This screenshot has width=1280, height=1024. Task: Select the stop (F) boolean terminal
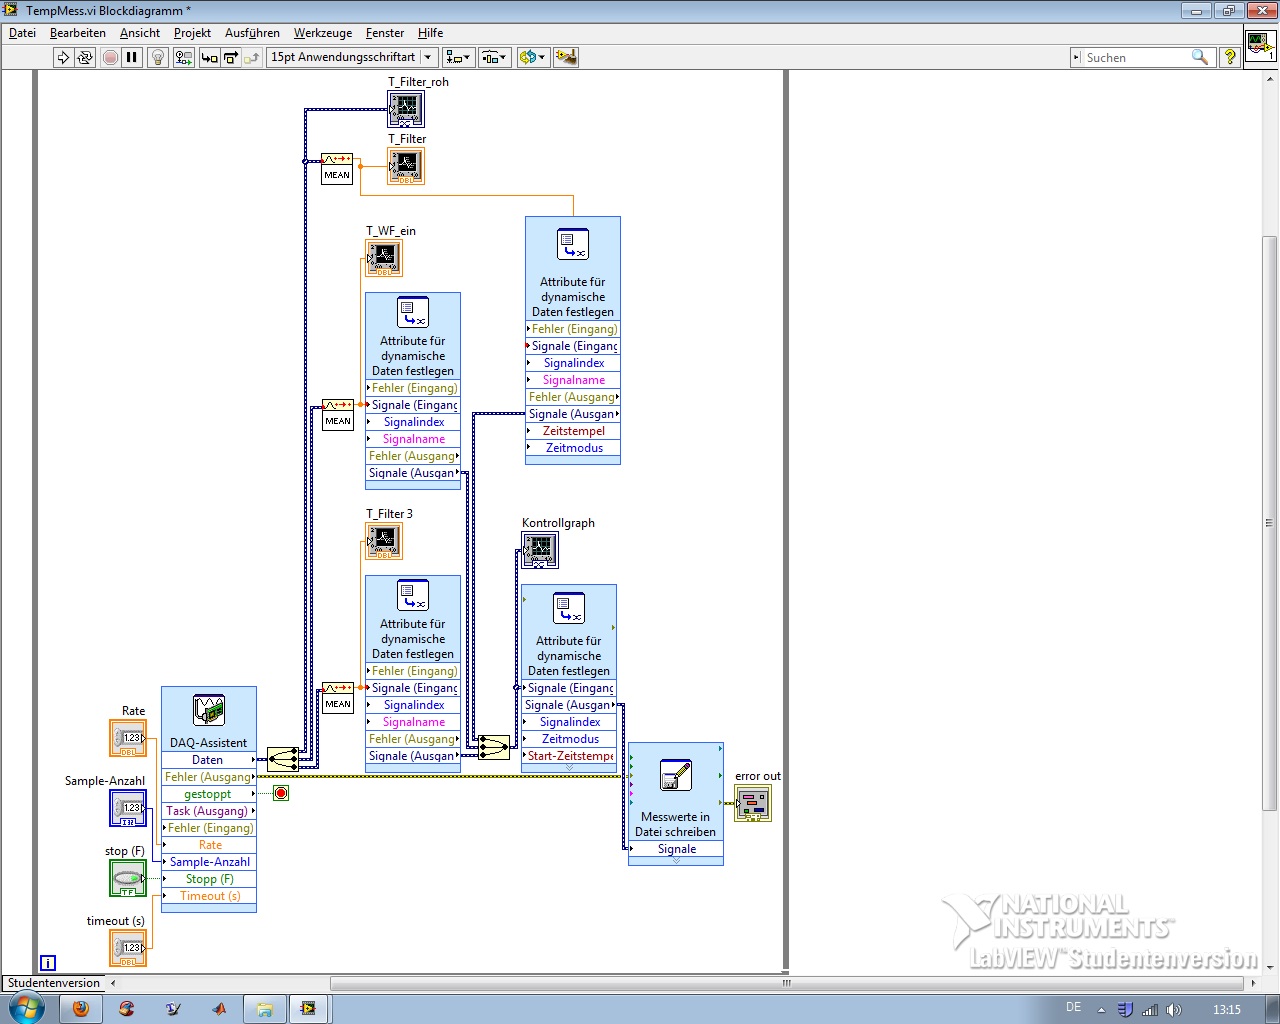point(128,878)
